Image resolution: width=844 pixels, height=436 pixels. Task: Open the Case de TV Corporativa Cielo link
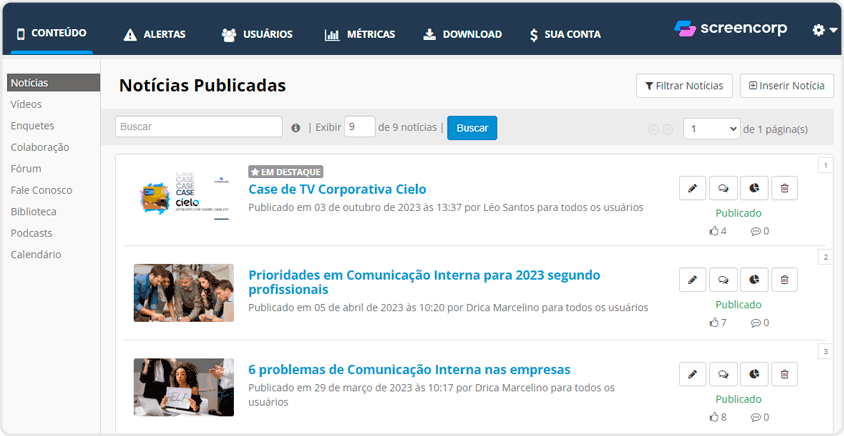[337, 189]
